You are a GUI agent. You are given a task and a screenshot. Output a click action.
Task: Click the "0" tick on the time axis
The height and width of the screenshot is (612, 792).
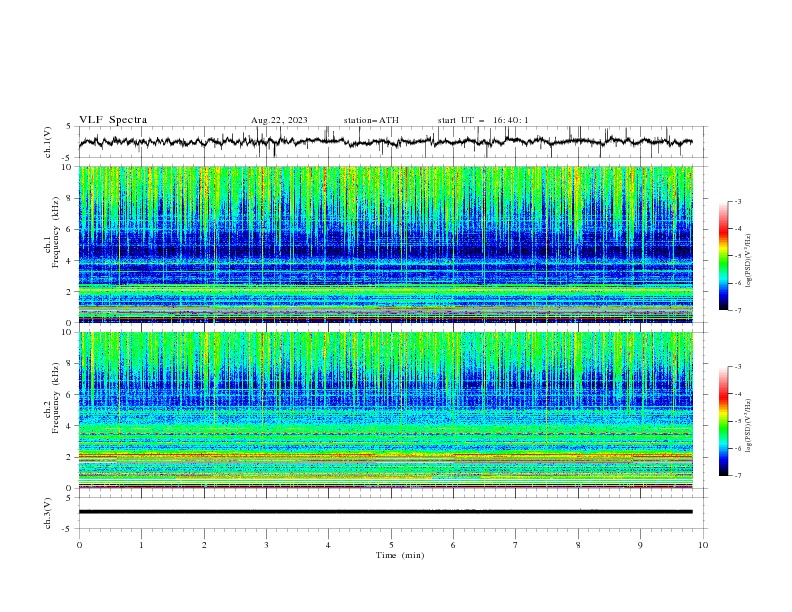pyautogui.click(x=79, y=545)
